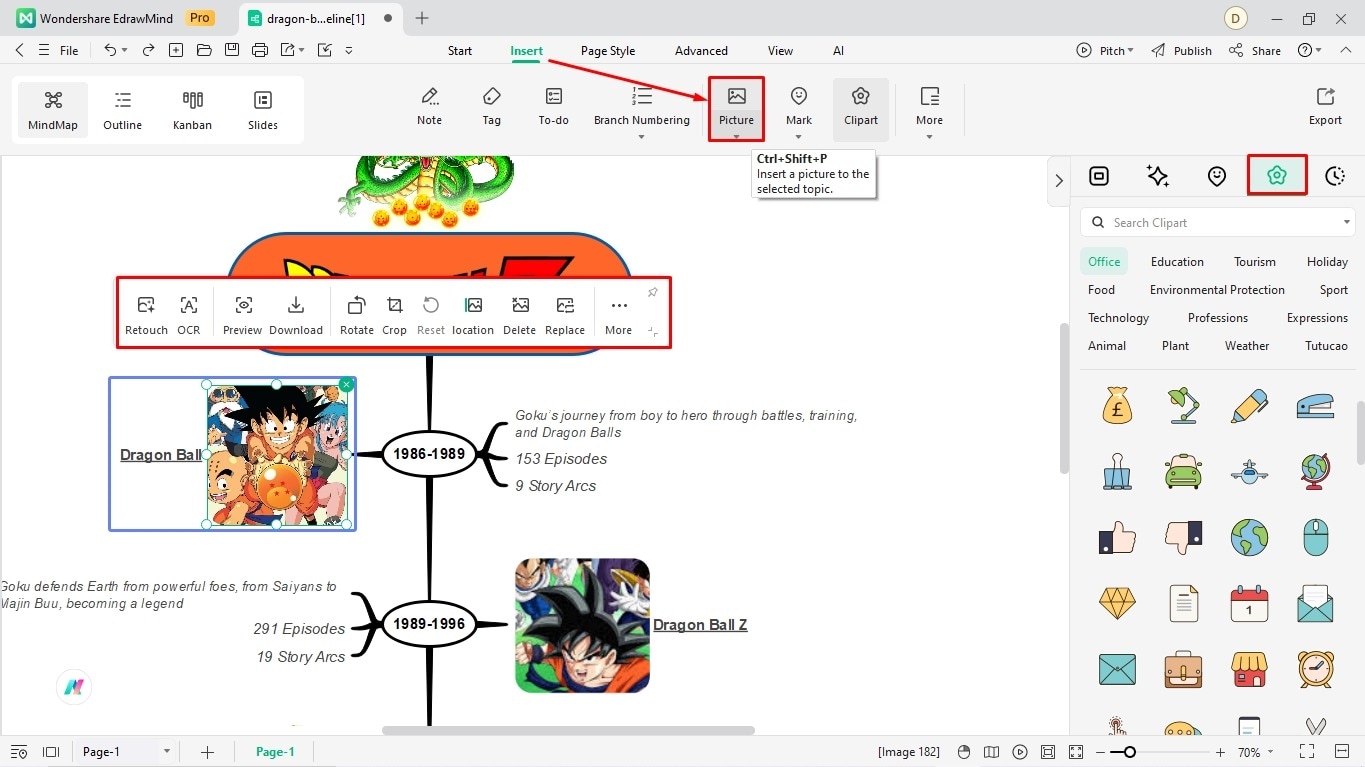Image resolution: width=1365 pixels, height=767 pixels.
Task: Toggle full screen mode icon
Action: [1306, 752]
